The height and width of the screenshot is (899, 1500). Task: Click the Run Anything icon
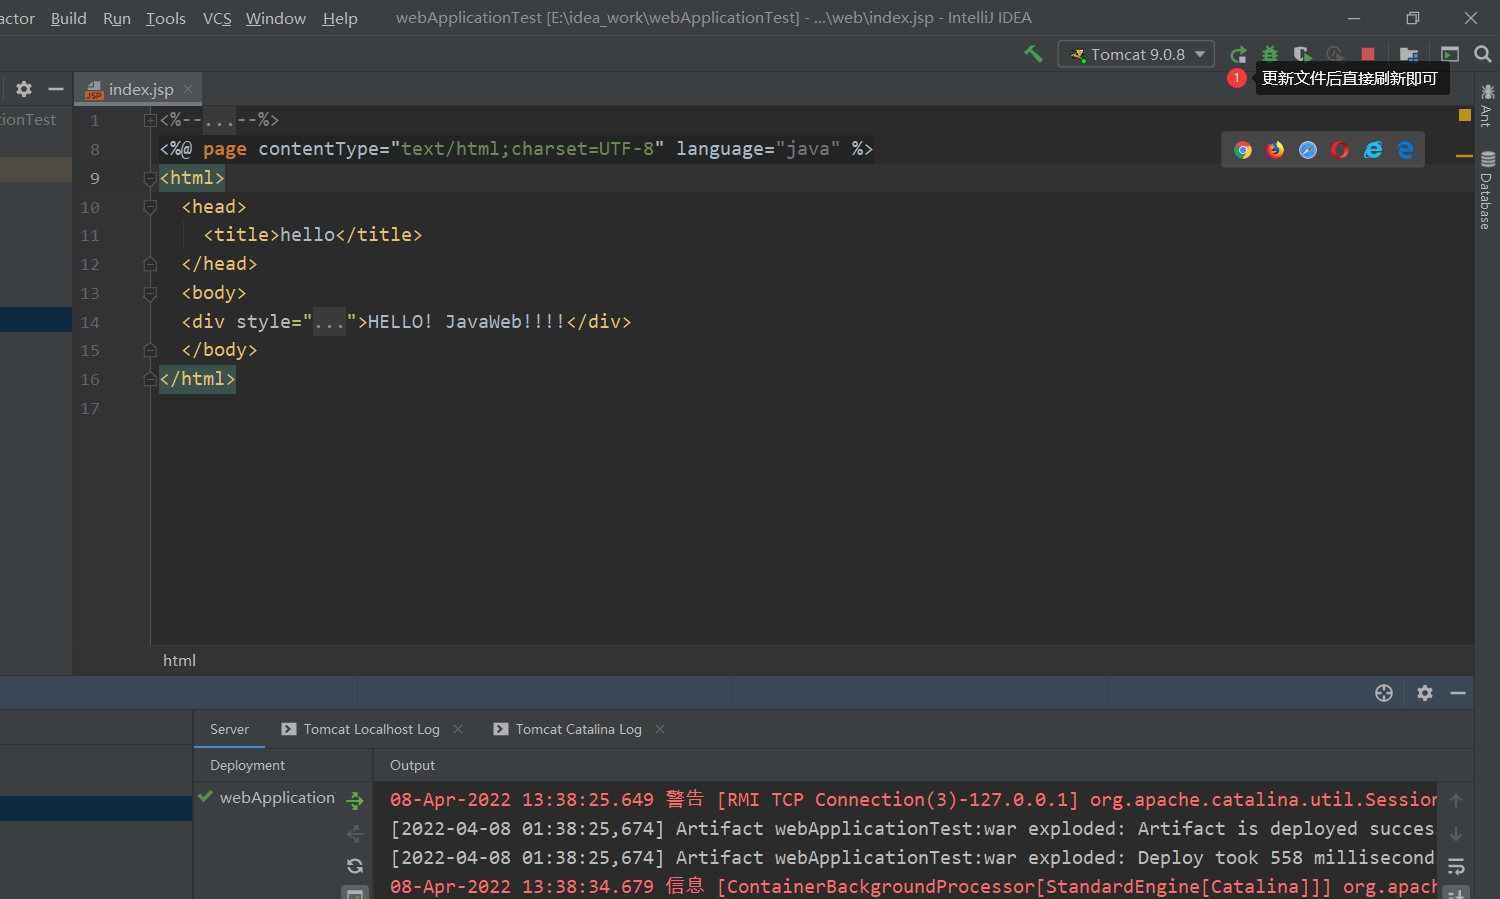(1450, 54)
